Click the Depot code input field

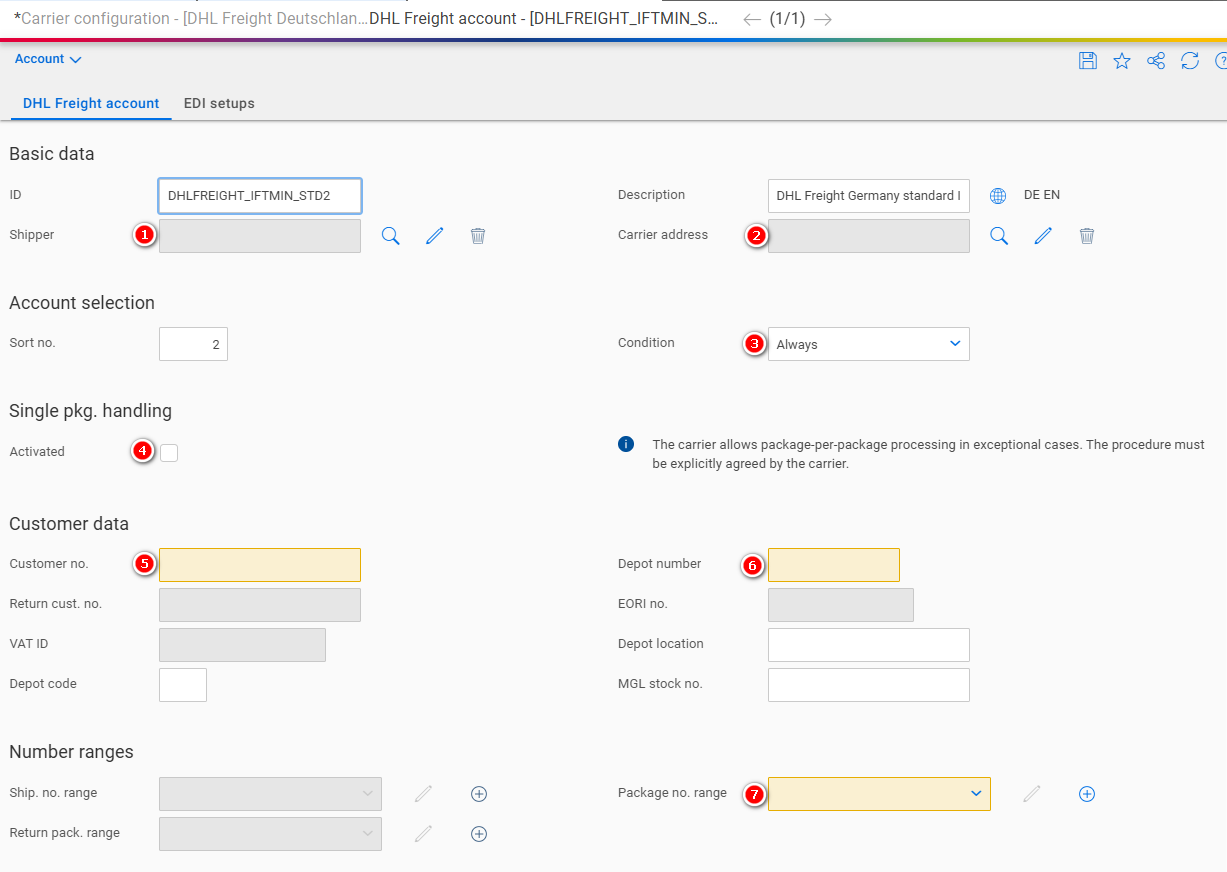[x=183, y=685]
